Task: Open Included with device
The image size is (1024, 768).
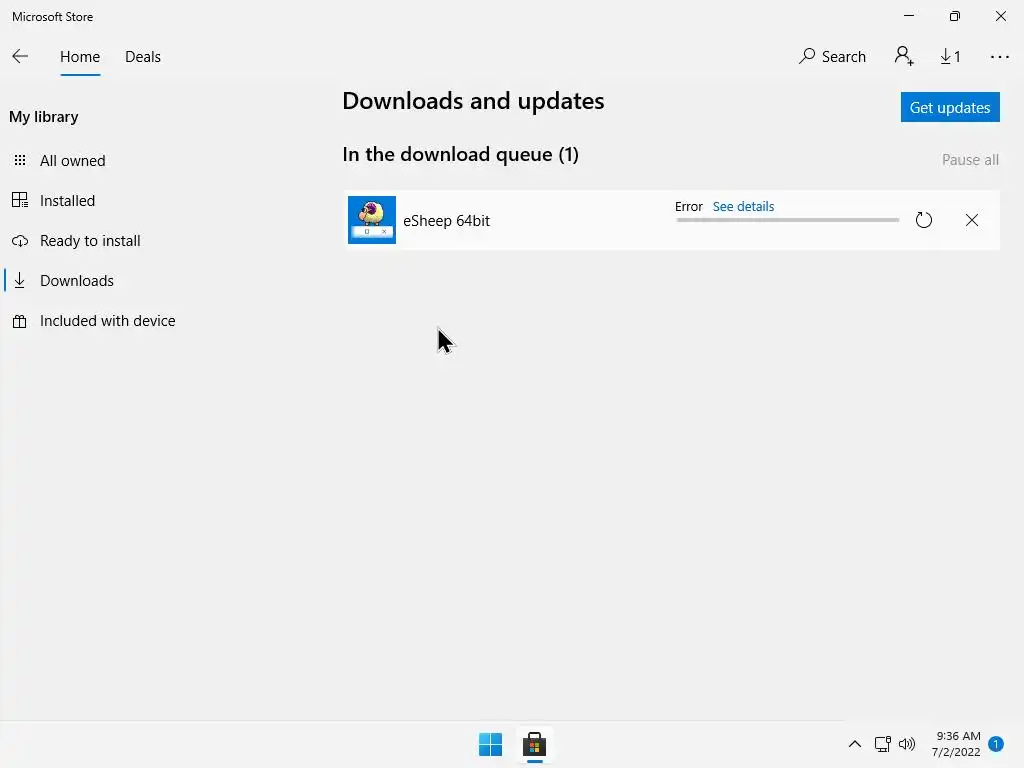Action: pyautogui.click(x=107, y=321)
